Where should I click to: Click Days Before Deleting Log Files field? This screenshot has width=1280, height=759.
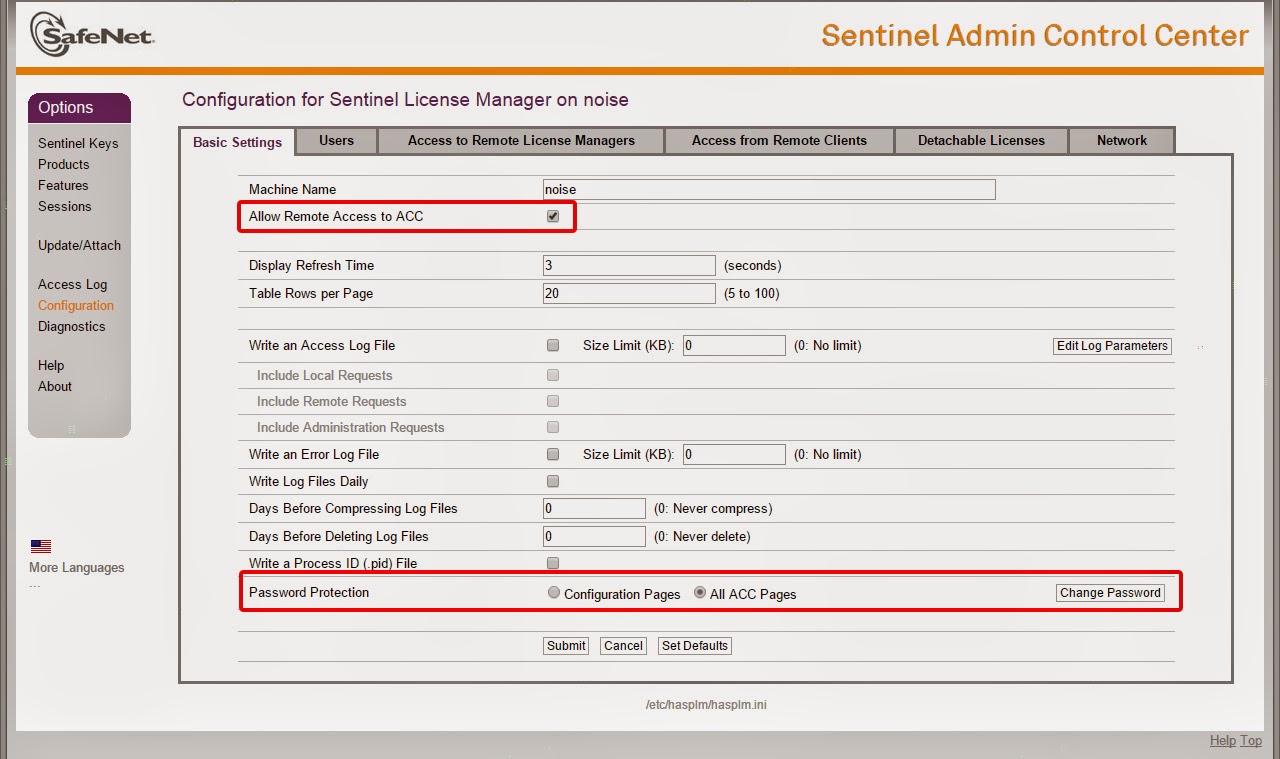594,536
